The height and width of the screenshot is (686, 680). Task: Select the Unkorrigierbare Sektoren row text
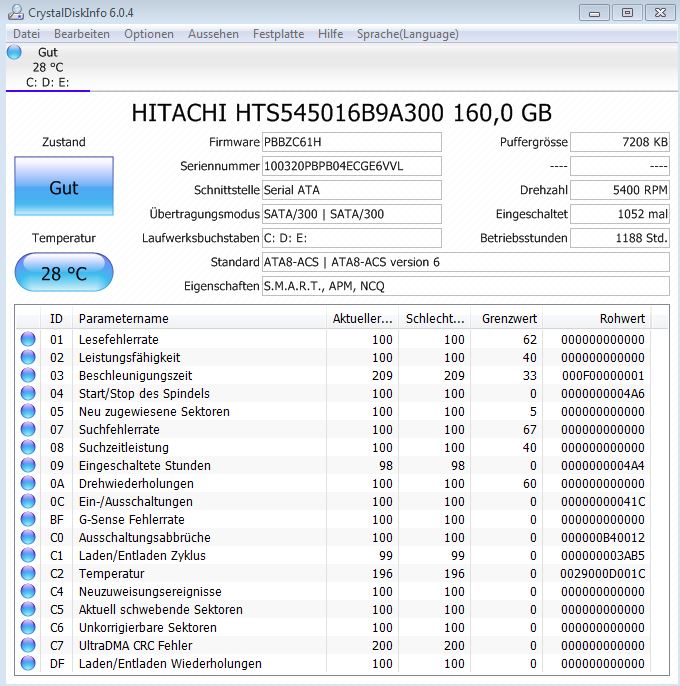(147, 627)
